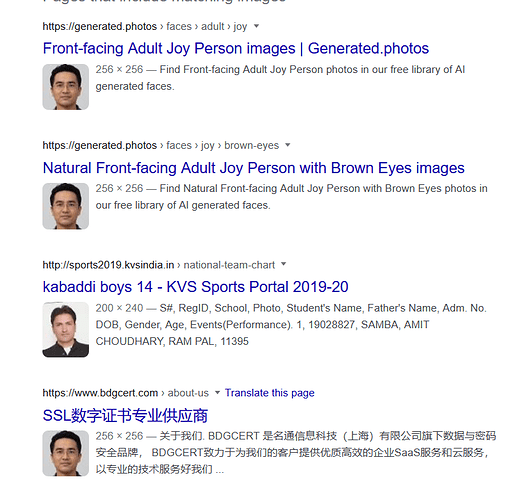This screenshot has width=524, height=500.
Task: Click the generated.photos › faces › joy URL breadcrumb
Action: 161,145
